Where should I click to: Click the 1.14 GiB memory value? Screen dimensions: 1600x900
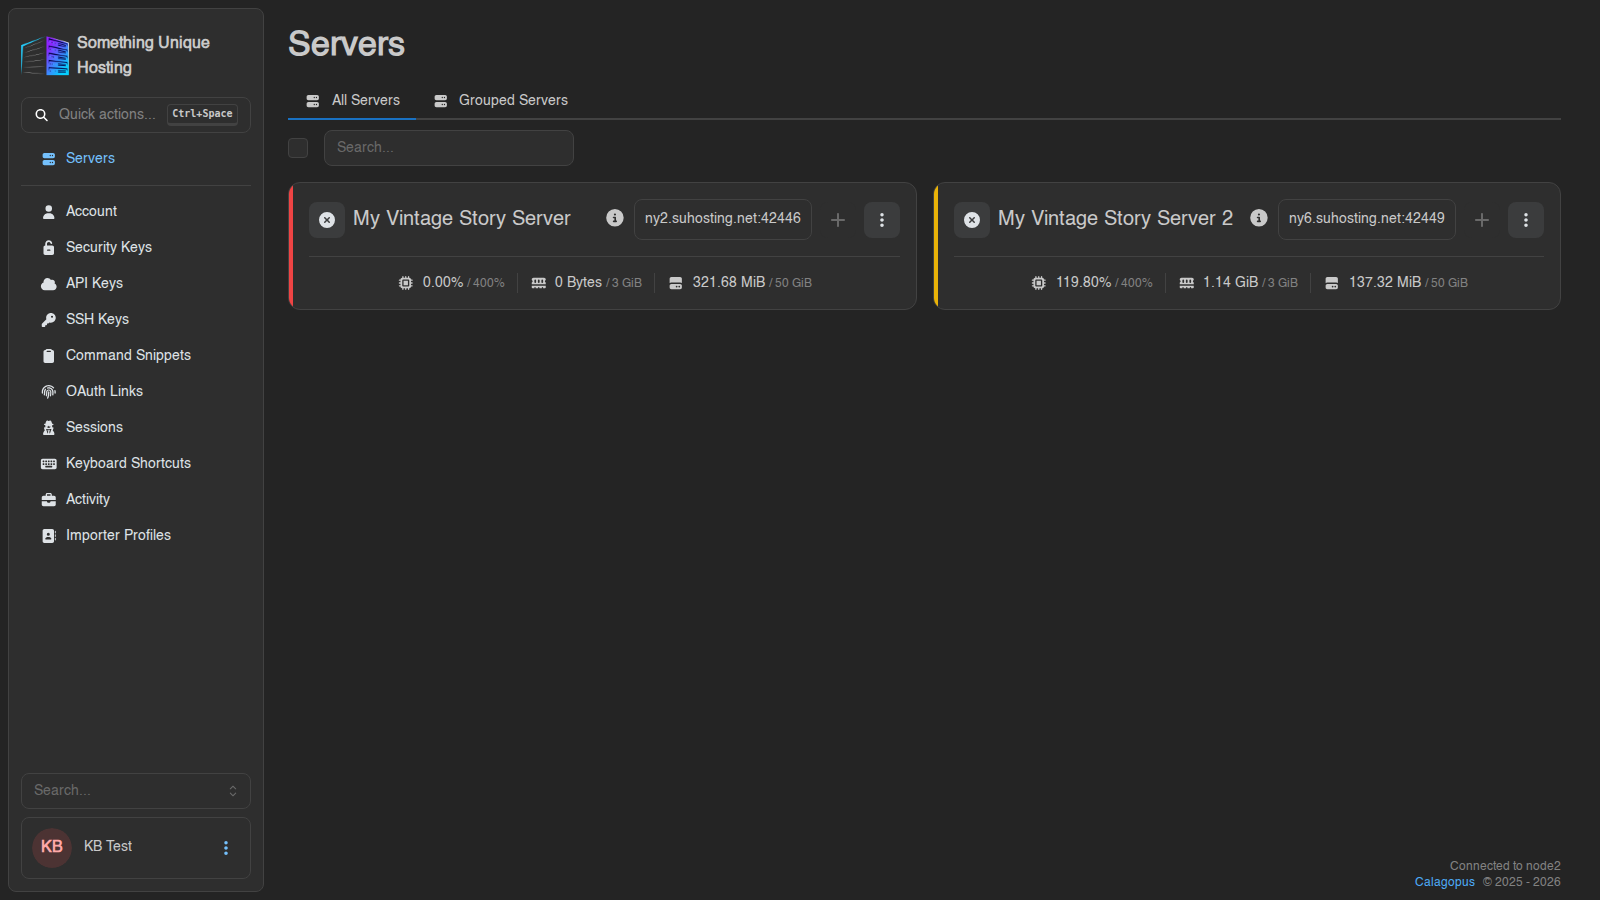1231,282
